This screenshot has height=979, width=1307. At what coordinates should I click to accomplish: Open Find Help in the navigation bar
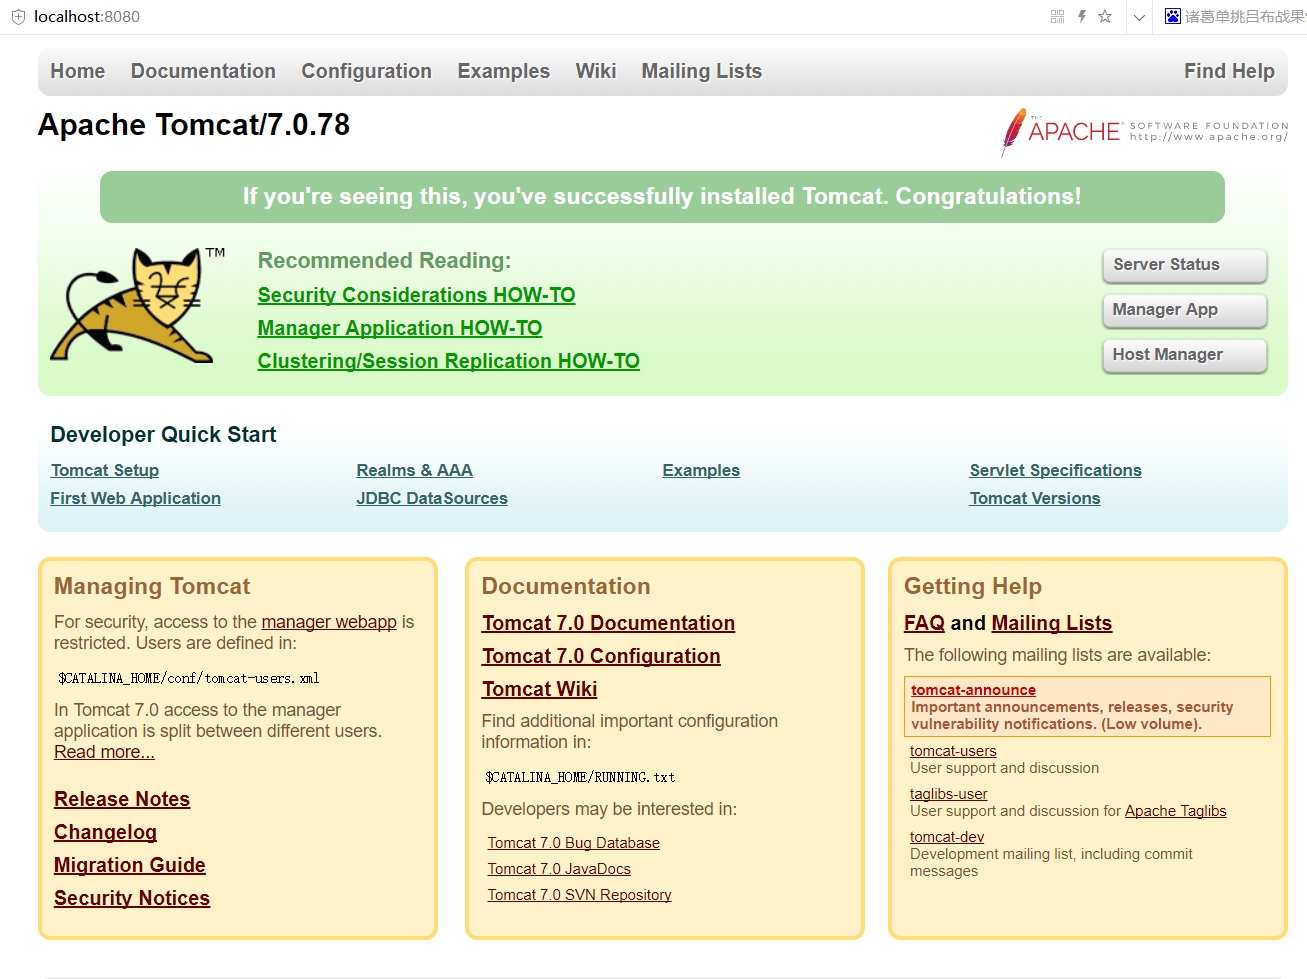[x=1229, y=71]
